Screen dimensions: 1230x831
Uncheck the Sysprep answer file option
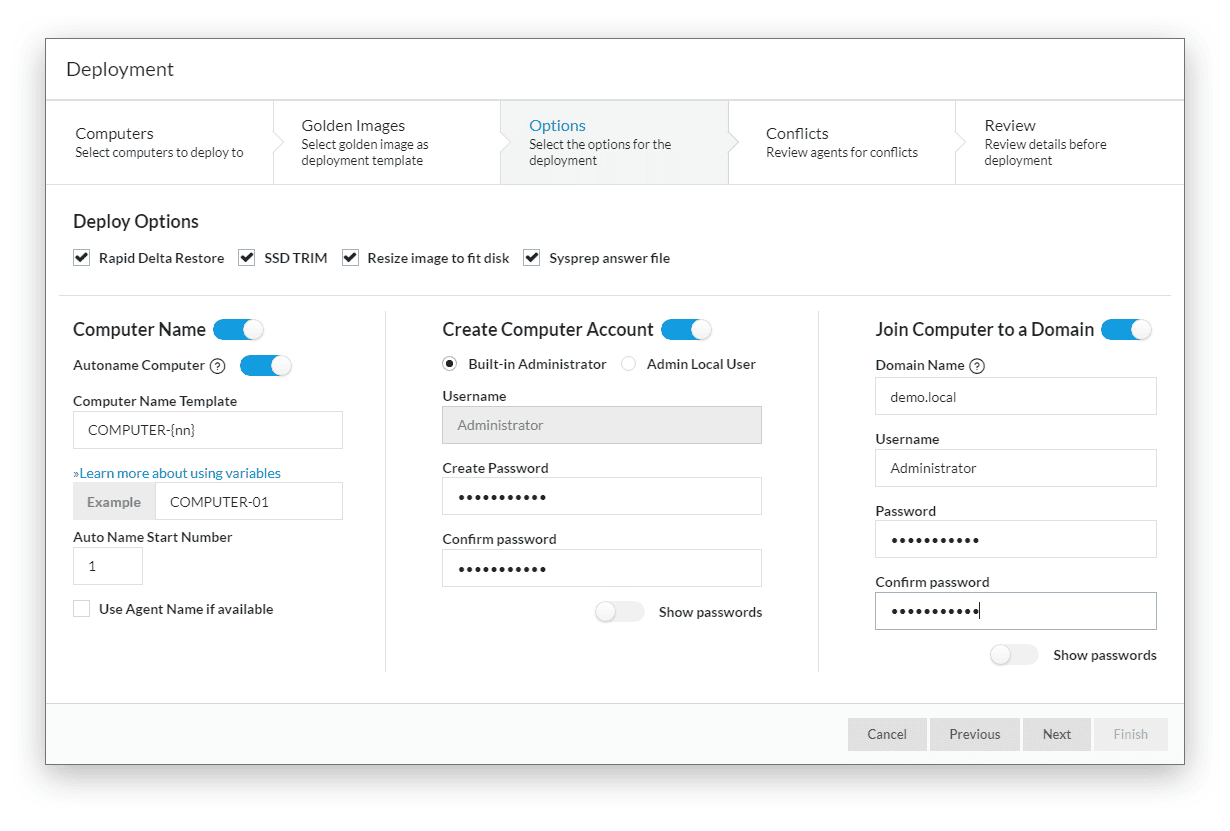tap(531, 257)
